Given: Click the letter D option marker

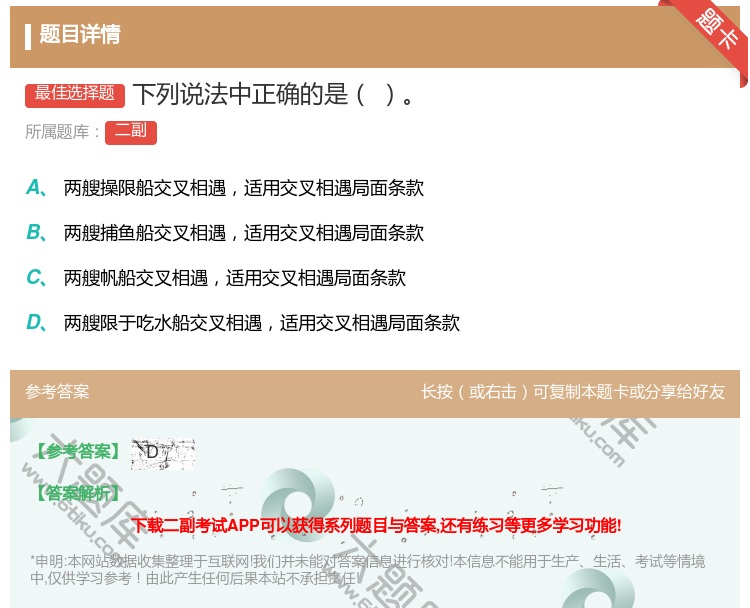Looking at the screenshot, I should (36, 322).
